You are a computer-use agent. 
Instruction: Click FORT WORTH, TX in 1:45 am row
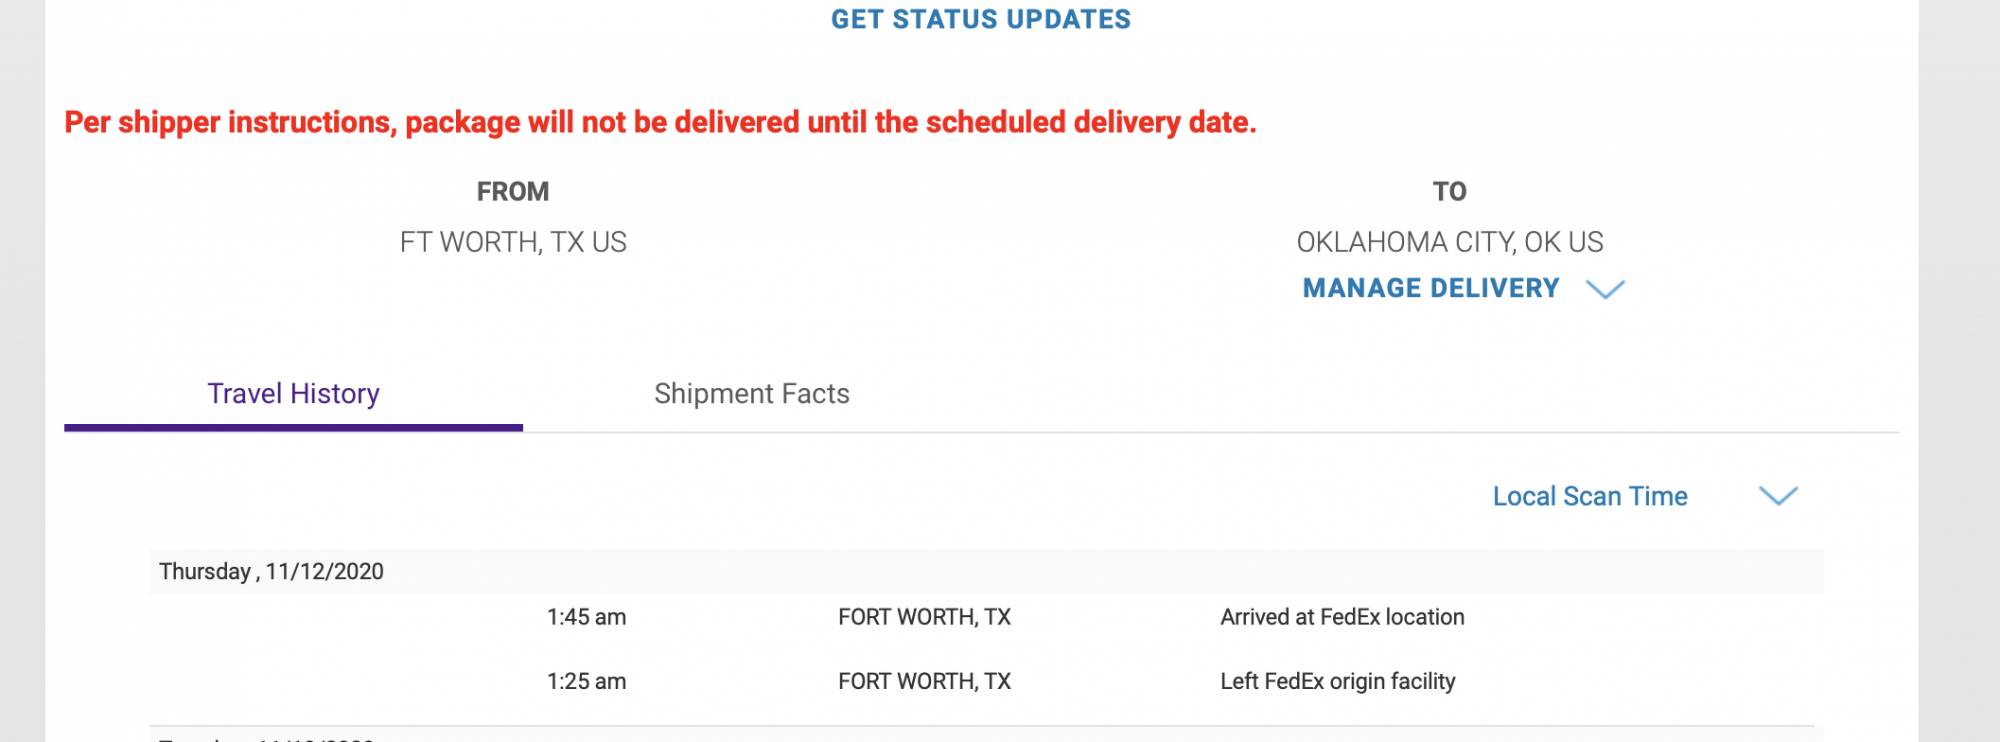(x=924, y=617)
